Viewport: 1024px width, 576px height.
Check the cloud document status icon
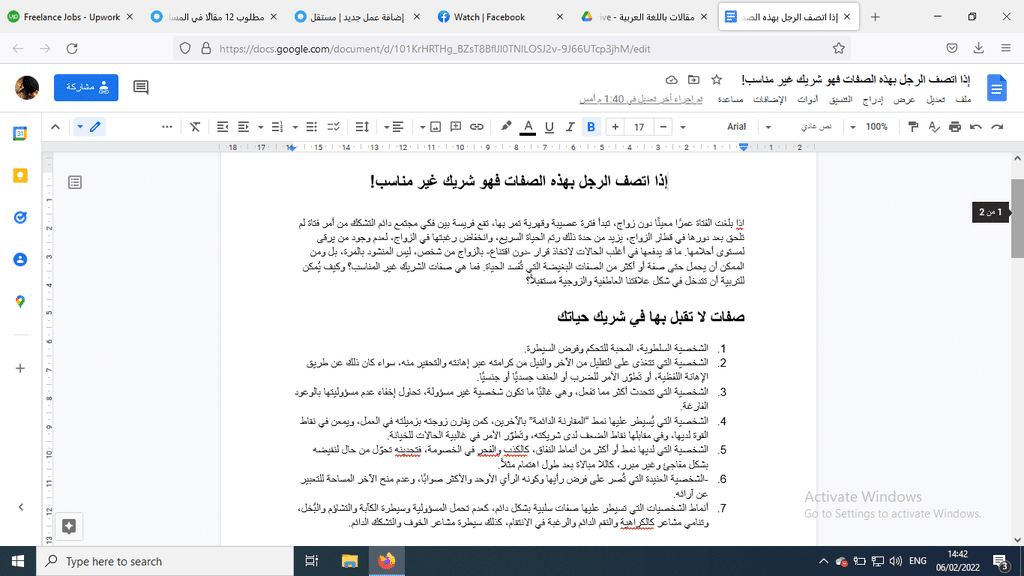[x=671, y=80]
